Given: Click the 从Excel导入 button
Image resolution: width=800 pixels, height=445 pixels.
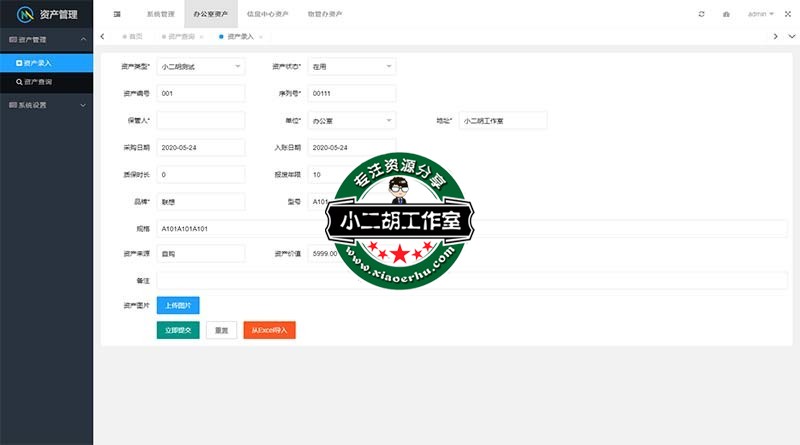Looking at the screenshot, I should (x=269, y=329).
